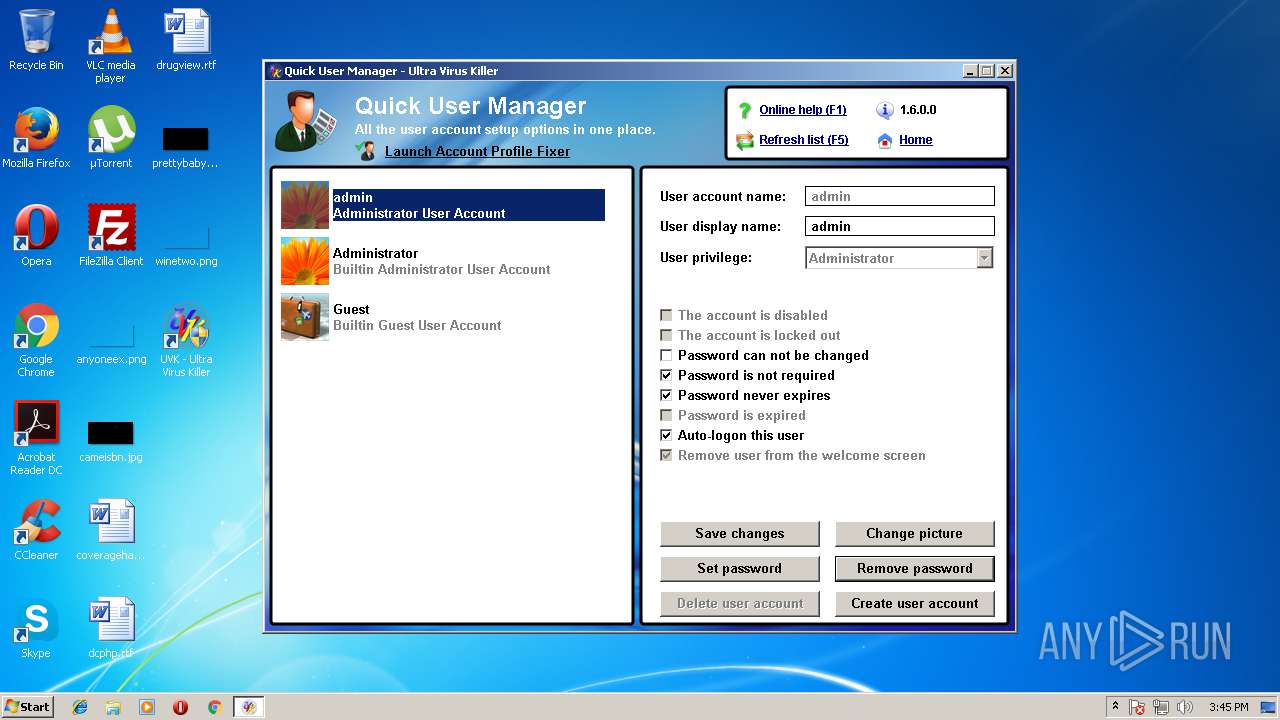This screenshot has width=1280, height=720.
Task: Click the Refresh list arrows icon
Action: [744, 140]
